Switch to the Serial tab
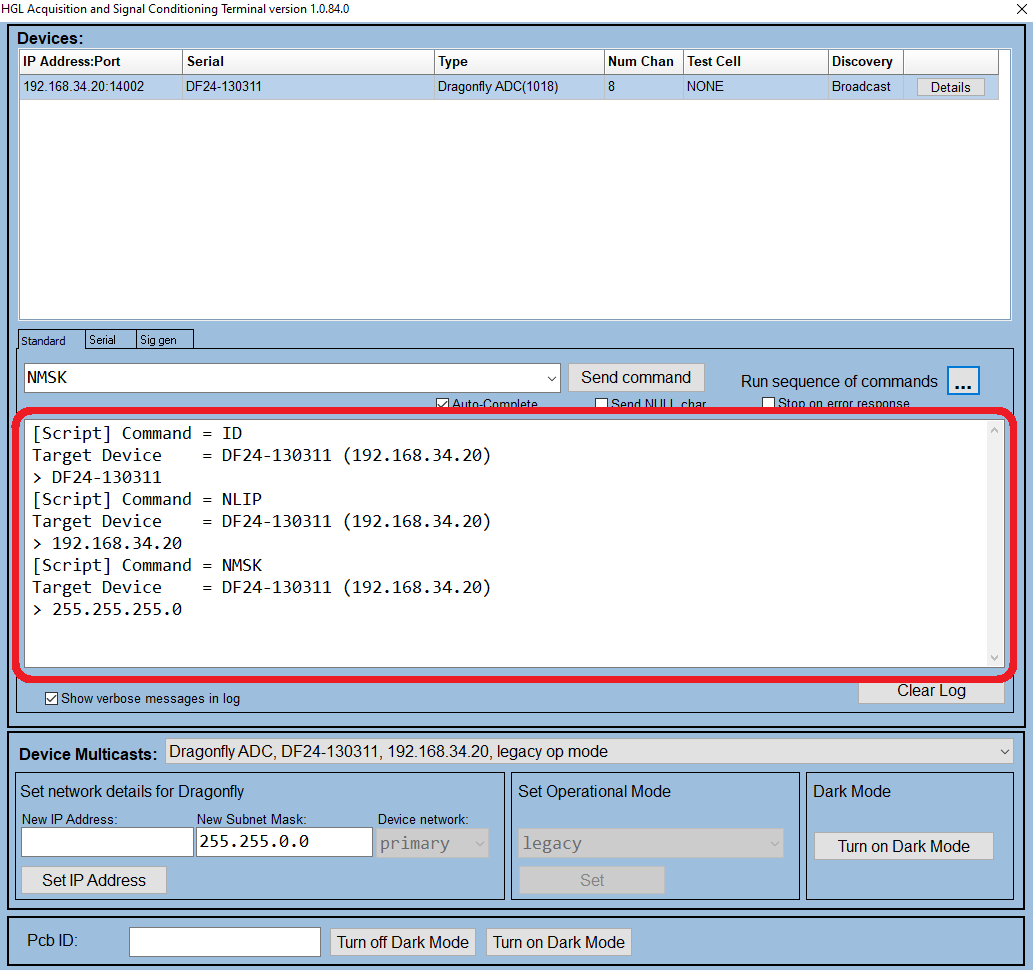This screenshot has height=970, width=1033. pyautogui.click(x=110, y=339)
